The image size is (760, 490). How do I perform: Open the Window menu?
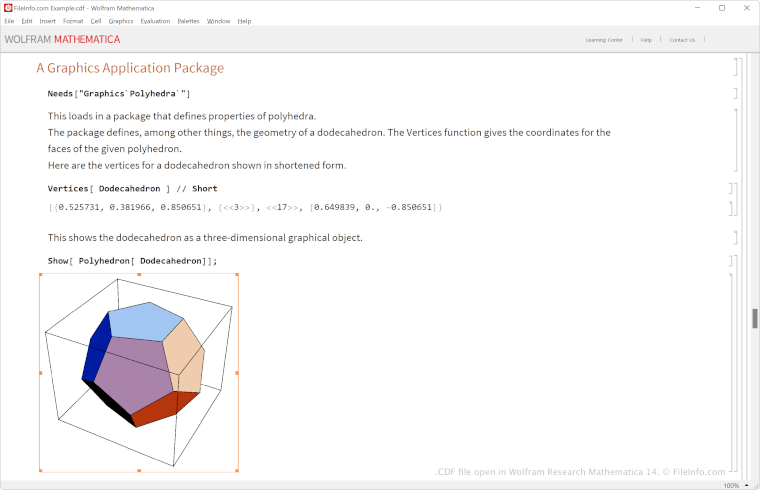[x=218, y=21]
